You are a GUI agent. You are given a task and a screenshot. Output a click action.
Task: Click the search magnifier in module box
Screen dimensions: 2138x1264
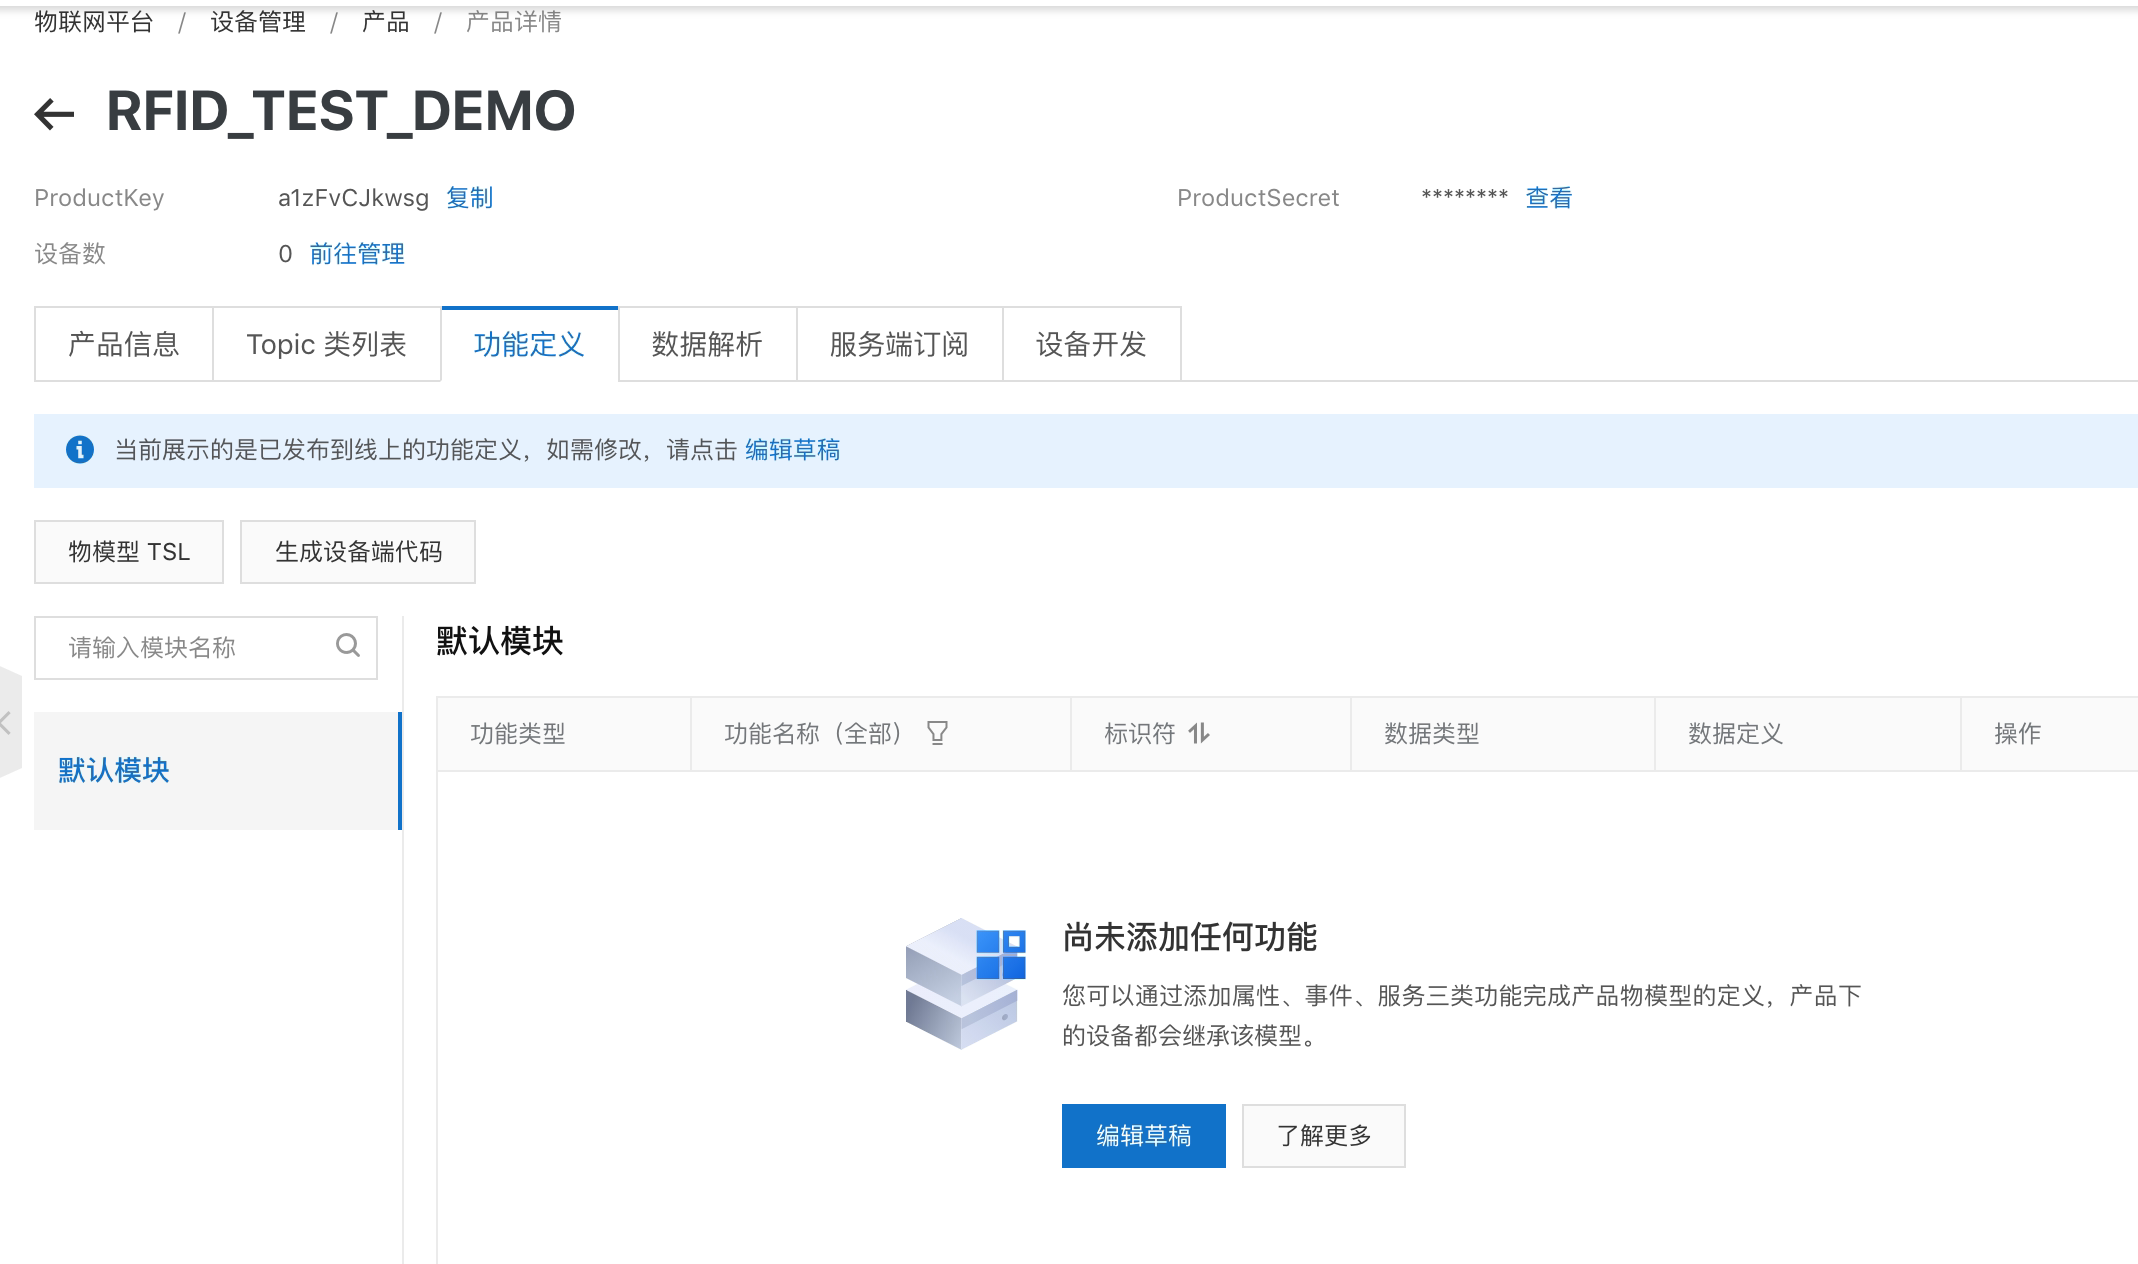pyautogui.click(x=347, y=646)
